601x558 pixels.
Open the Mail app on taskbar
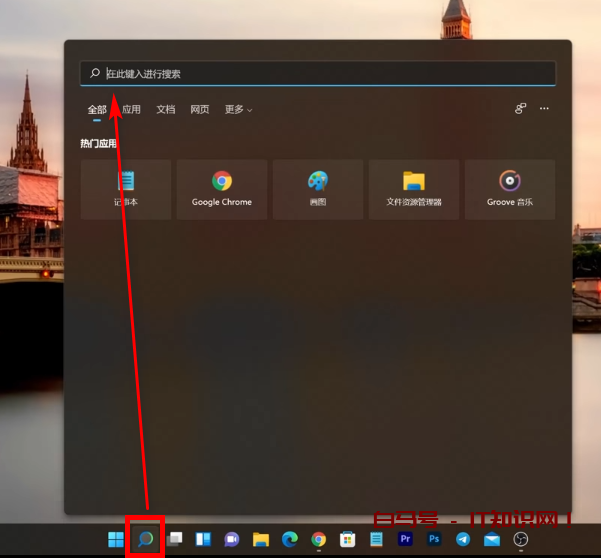(492, 540)
